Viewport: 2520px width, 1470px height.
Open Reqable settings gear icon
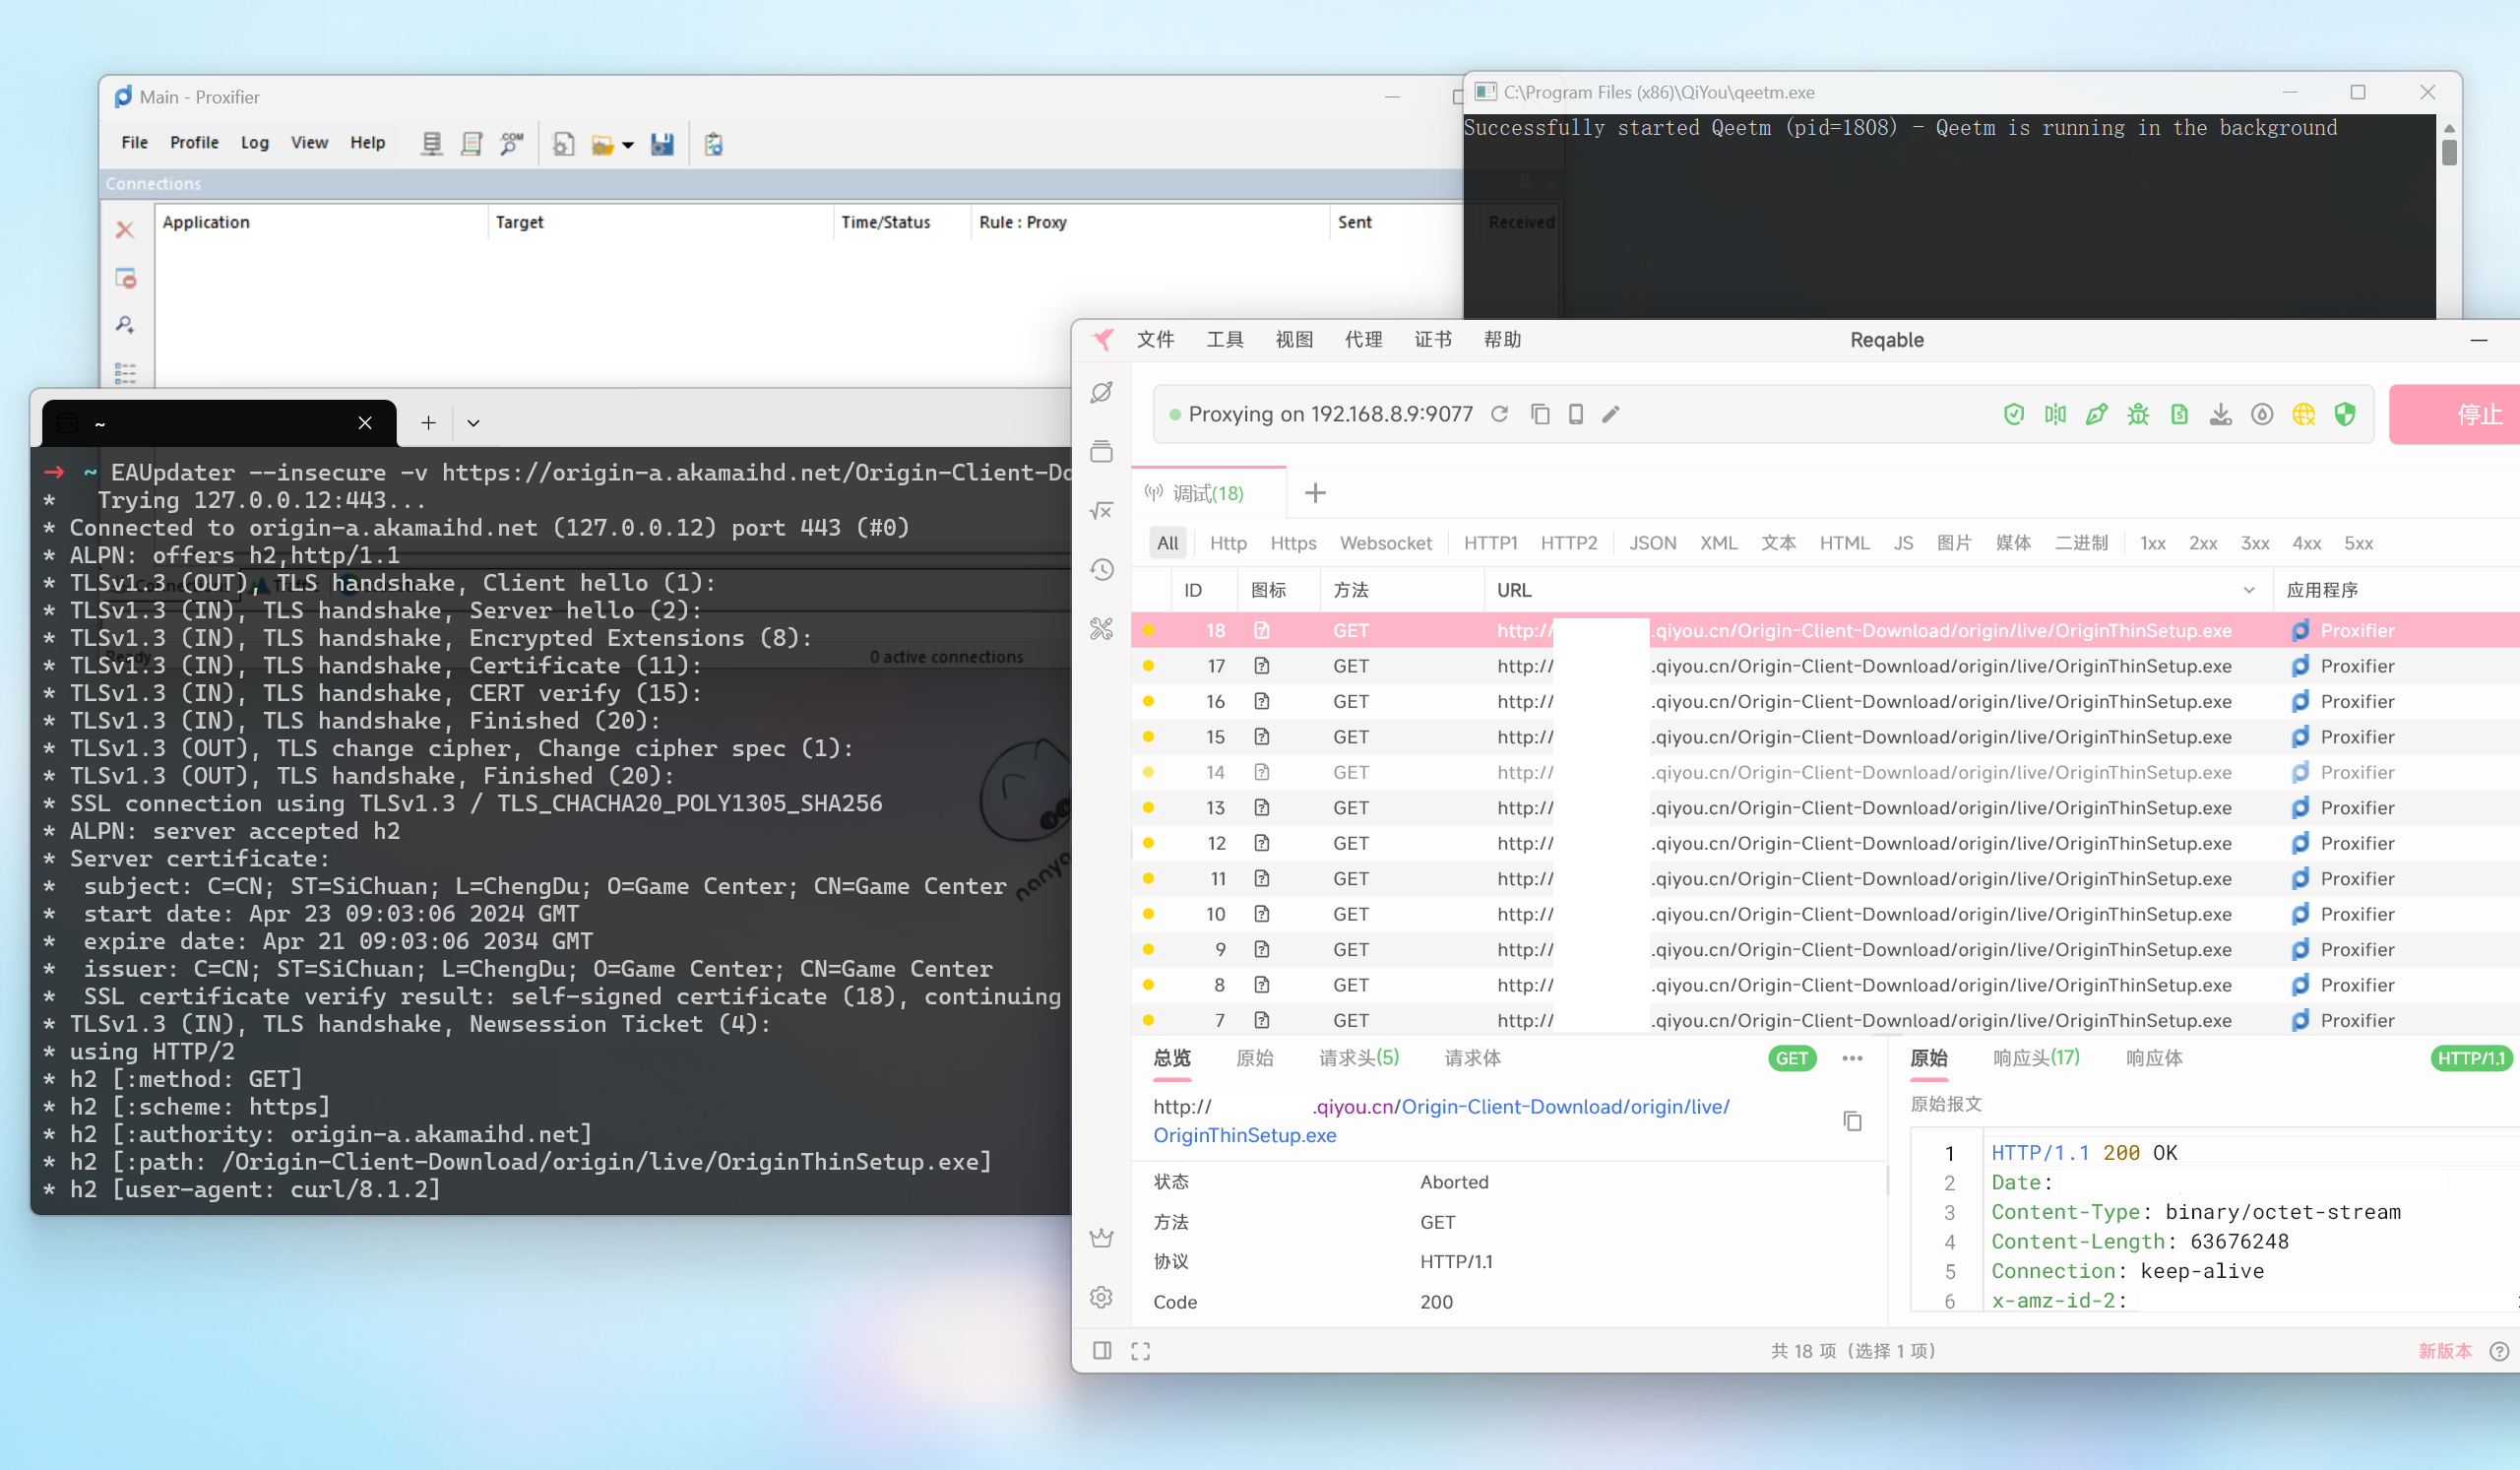1101,1297
